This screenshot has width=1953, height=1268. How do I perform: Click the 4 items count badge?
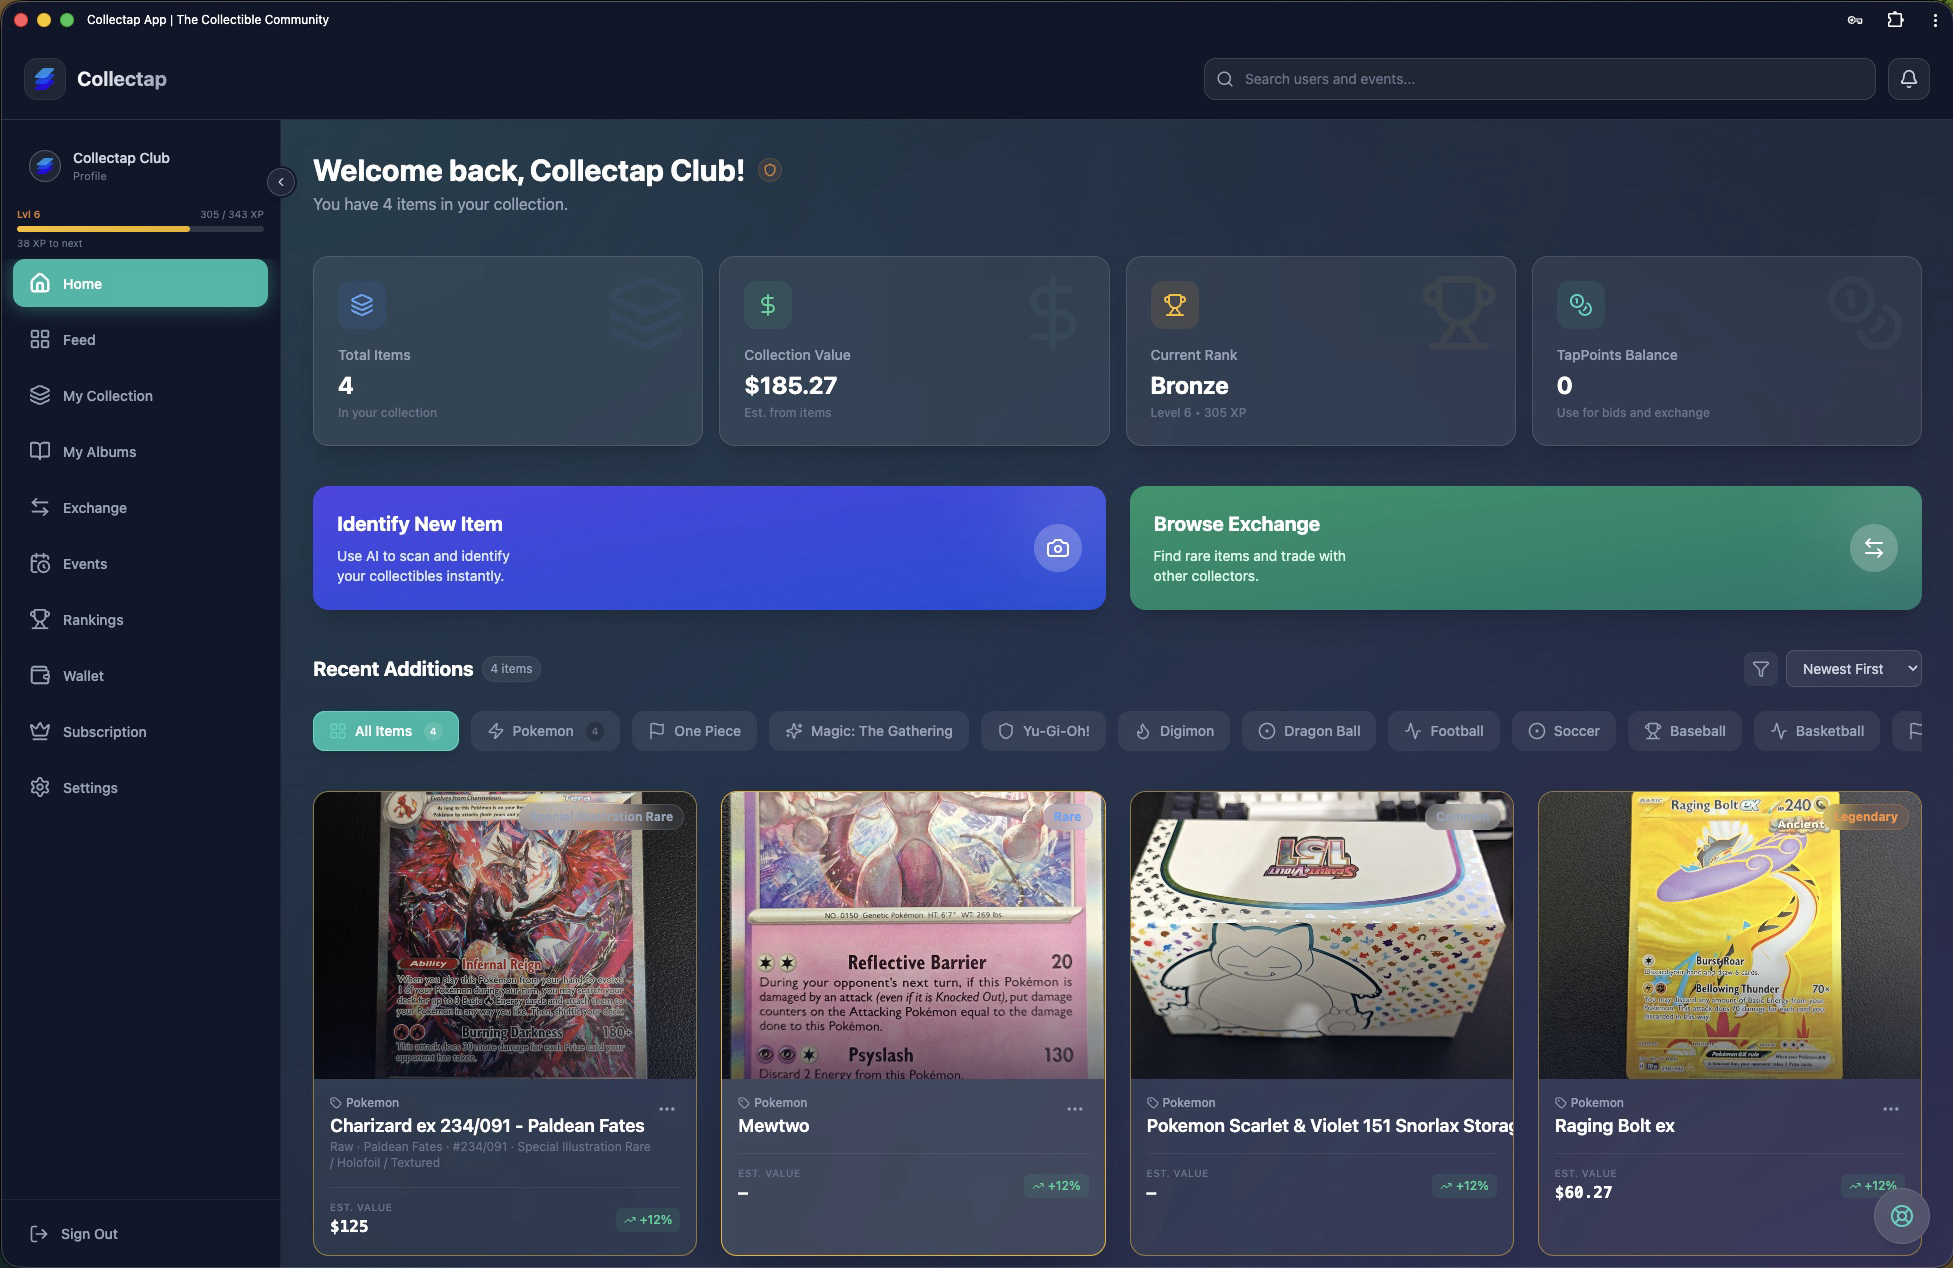click(511, 669)
